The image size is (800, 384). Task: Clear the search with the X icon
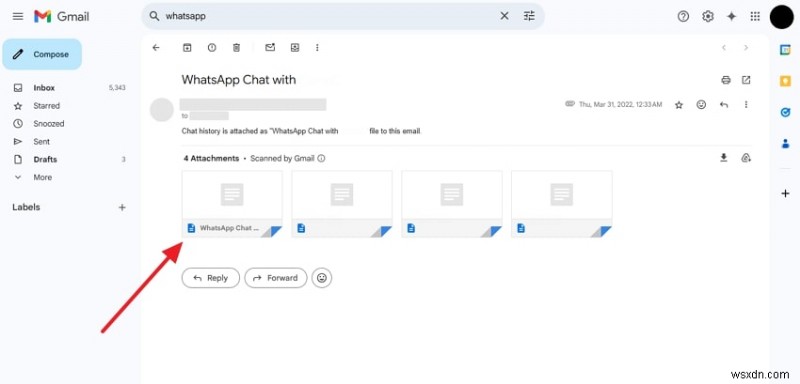coord(504,16)
